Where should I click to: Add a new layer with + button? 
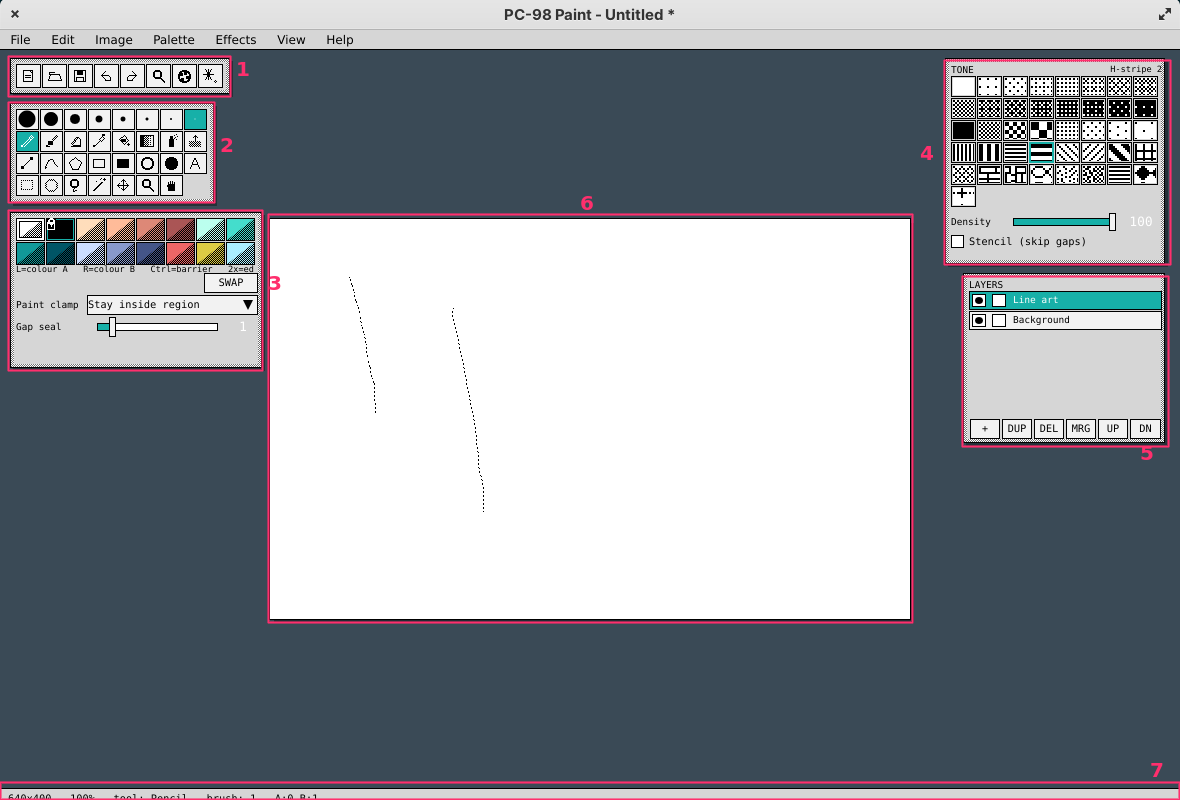(984, 429)
